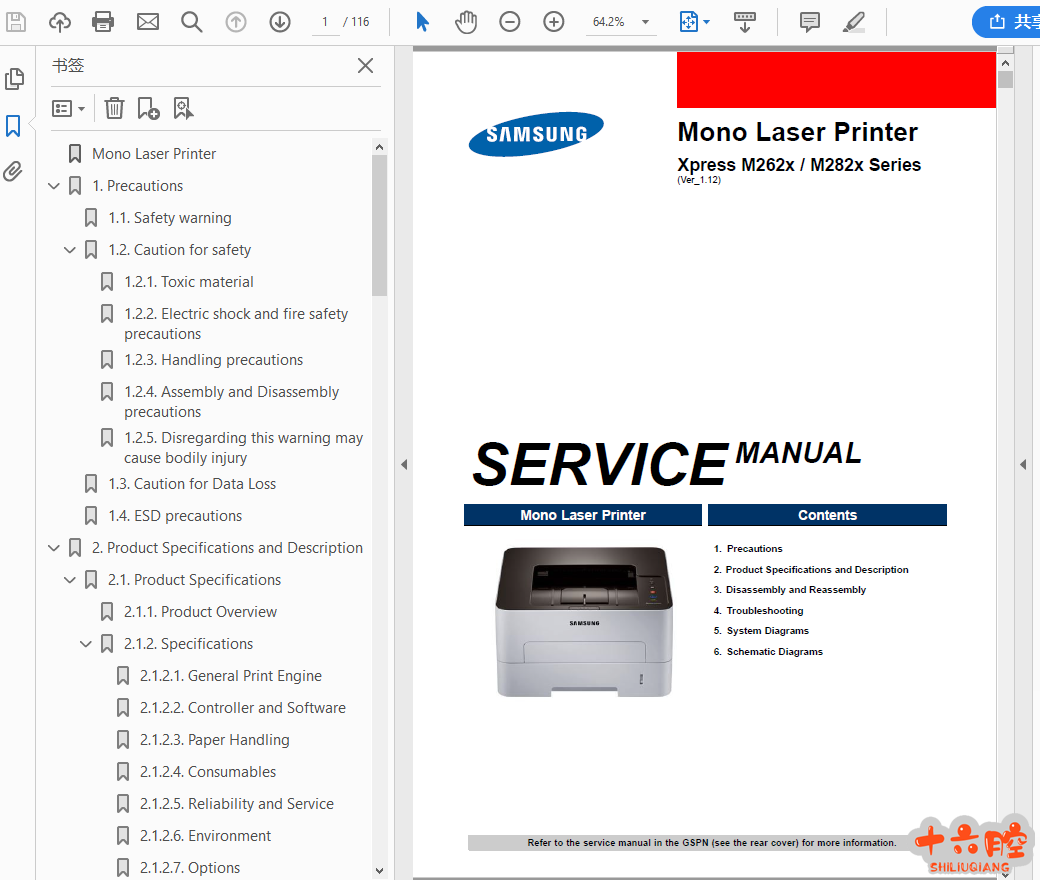Image resolution: width=1040 pixels, height=880 pixels.
Task: Collapse the 2.1.2. Specifications bookmark
Action: point(86,644)
